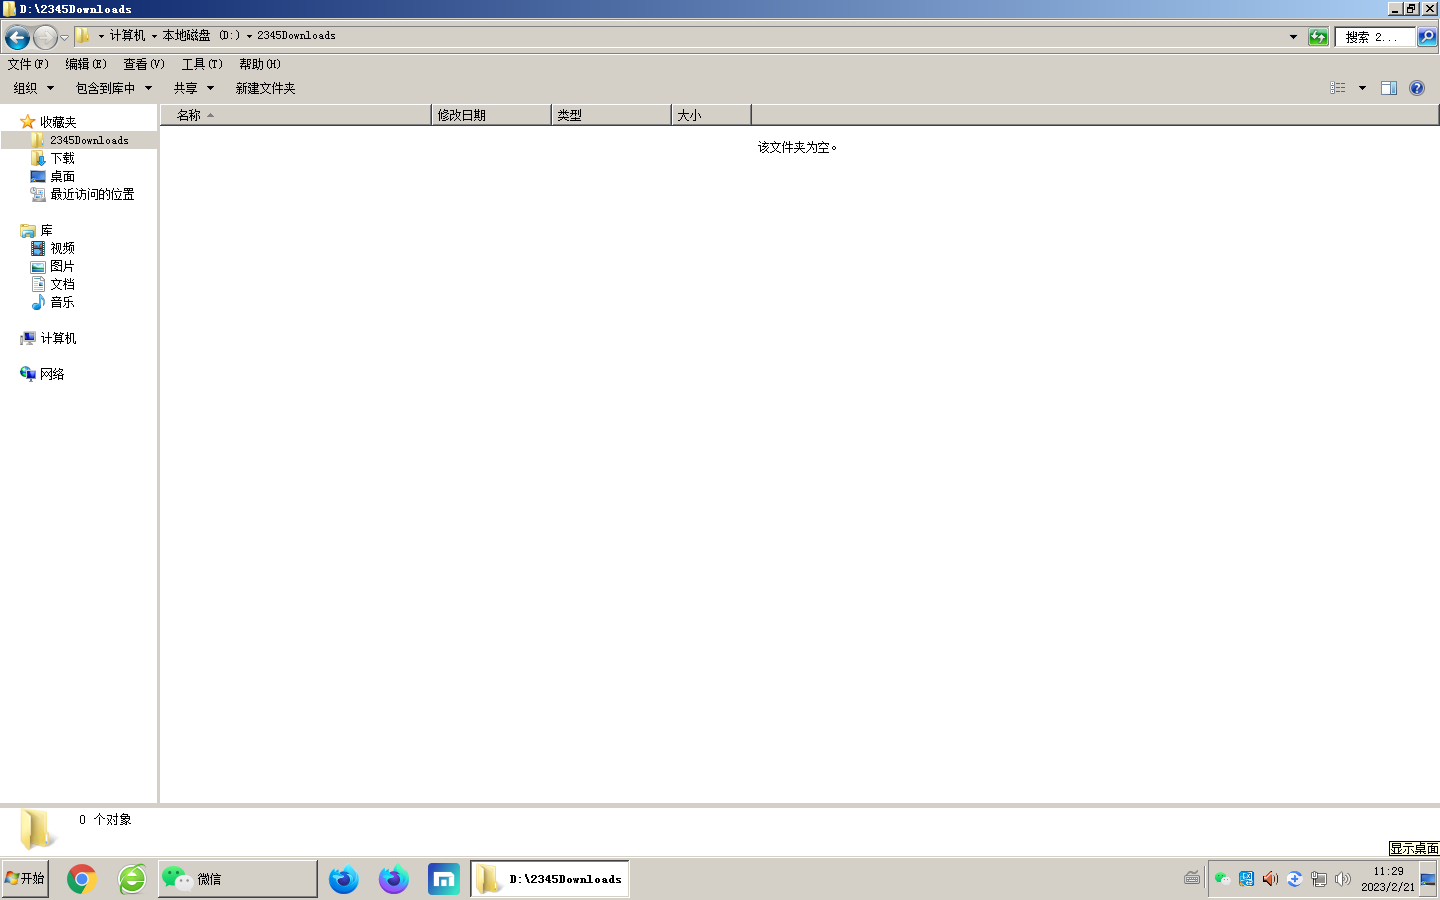Open the 图片 library
The height and width of the screenshot is (900, 1440).
[62, 266]
